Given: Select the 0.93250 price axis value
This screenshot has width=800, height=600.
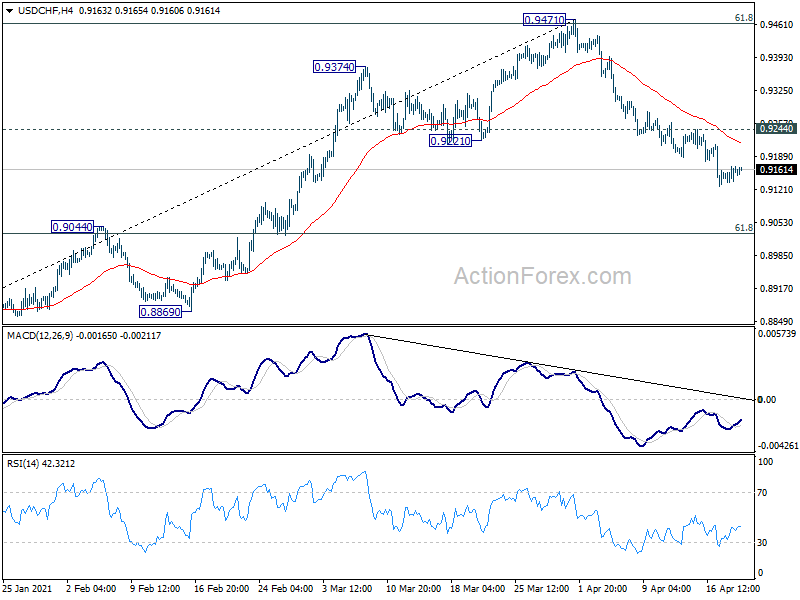Looking at the screenshot, I should click(x=777, y=90).
